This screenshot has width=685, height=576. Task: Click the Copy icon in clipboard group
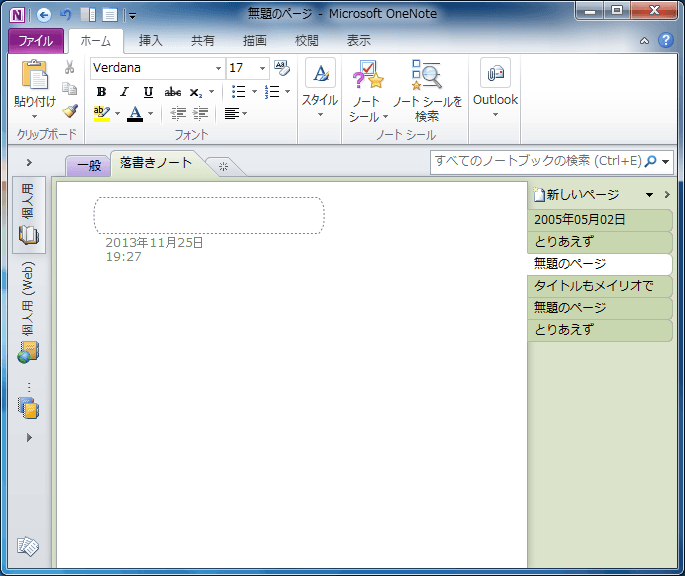69,89
